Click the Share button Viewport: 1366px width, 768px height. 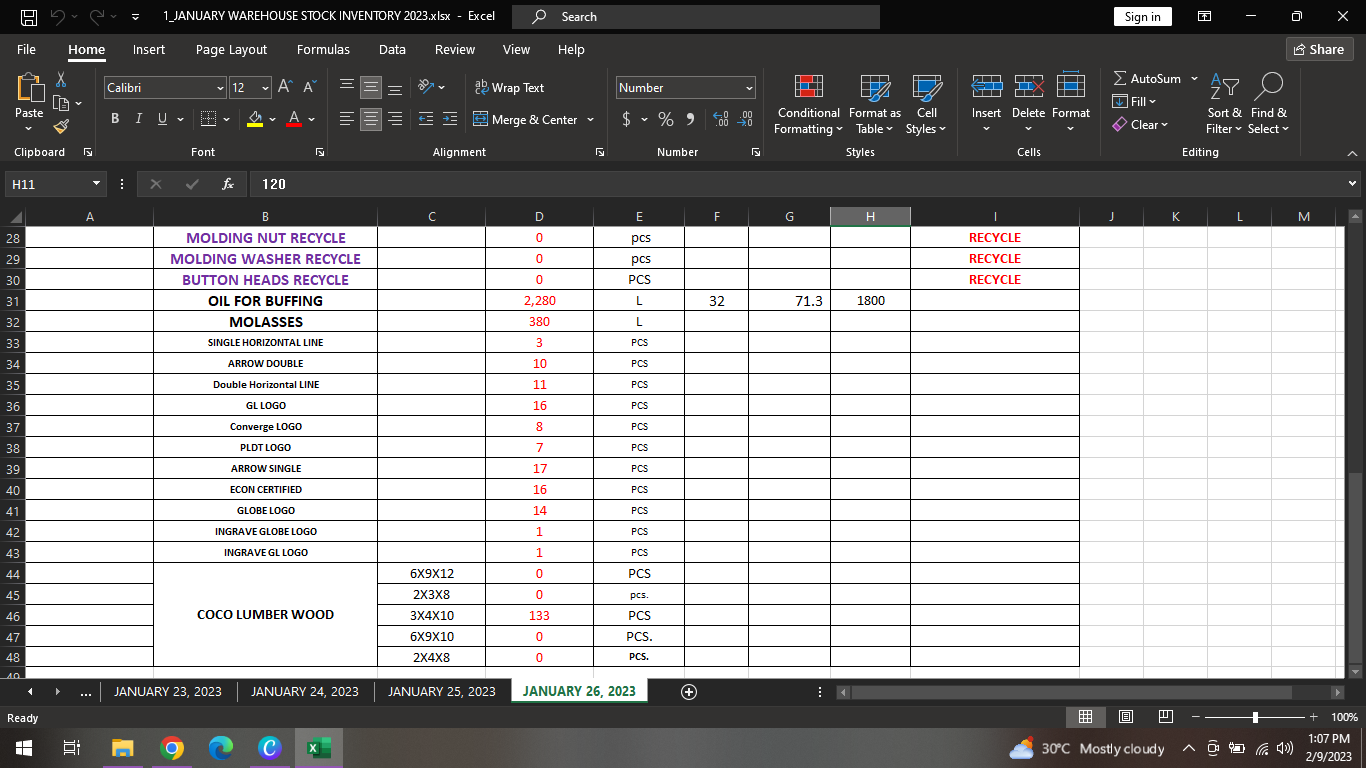point(1318,49)
